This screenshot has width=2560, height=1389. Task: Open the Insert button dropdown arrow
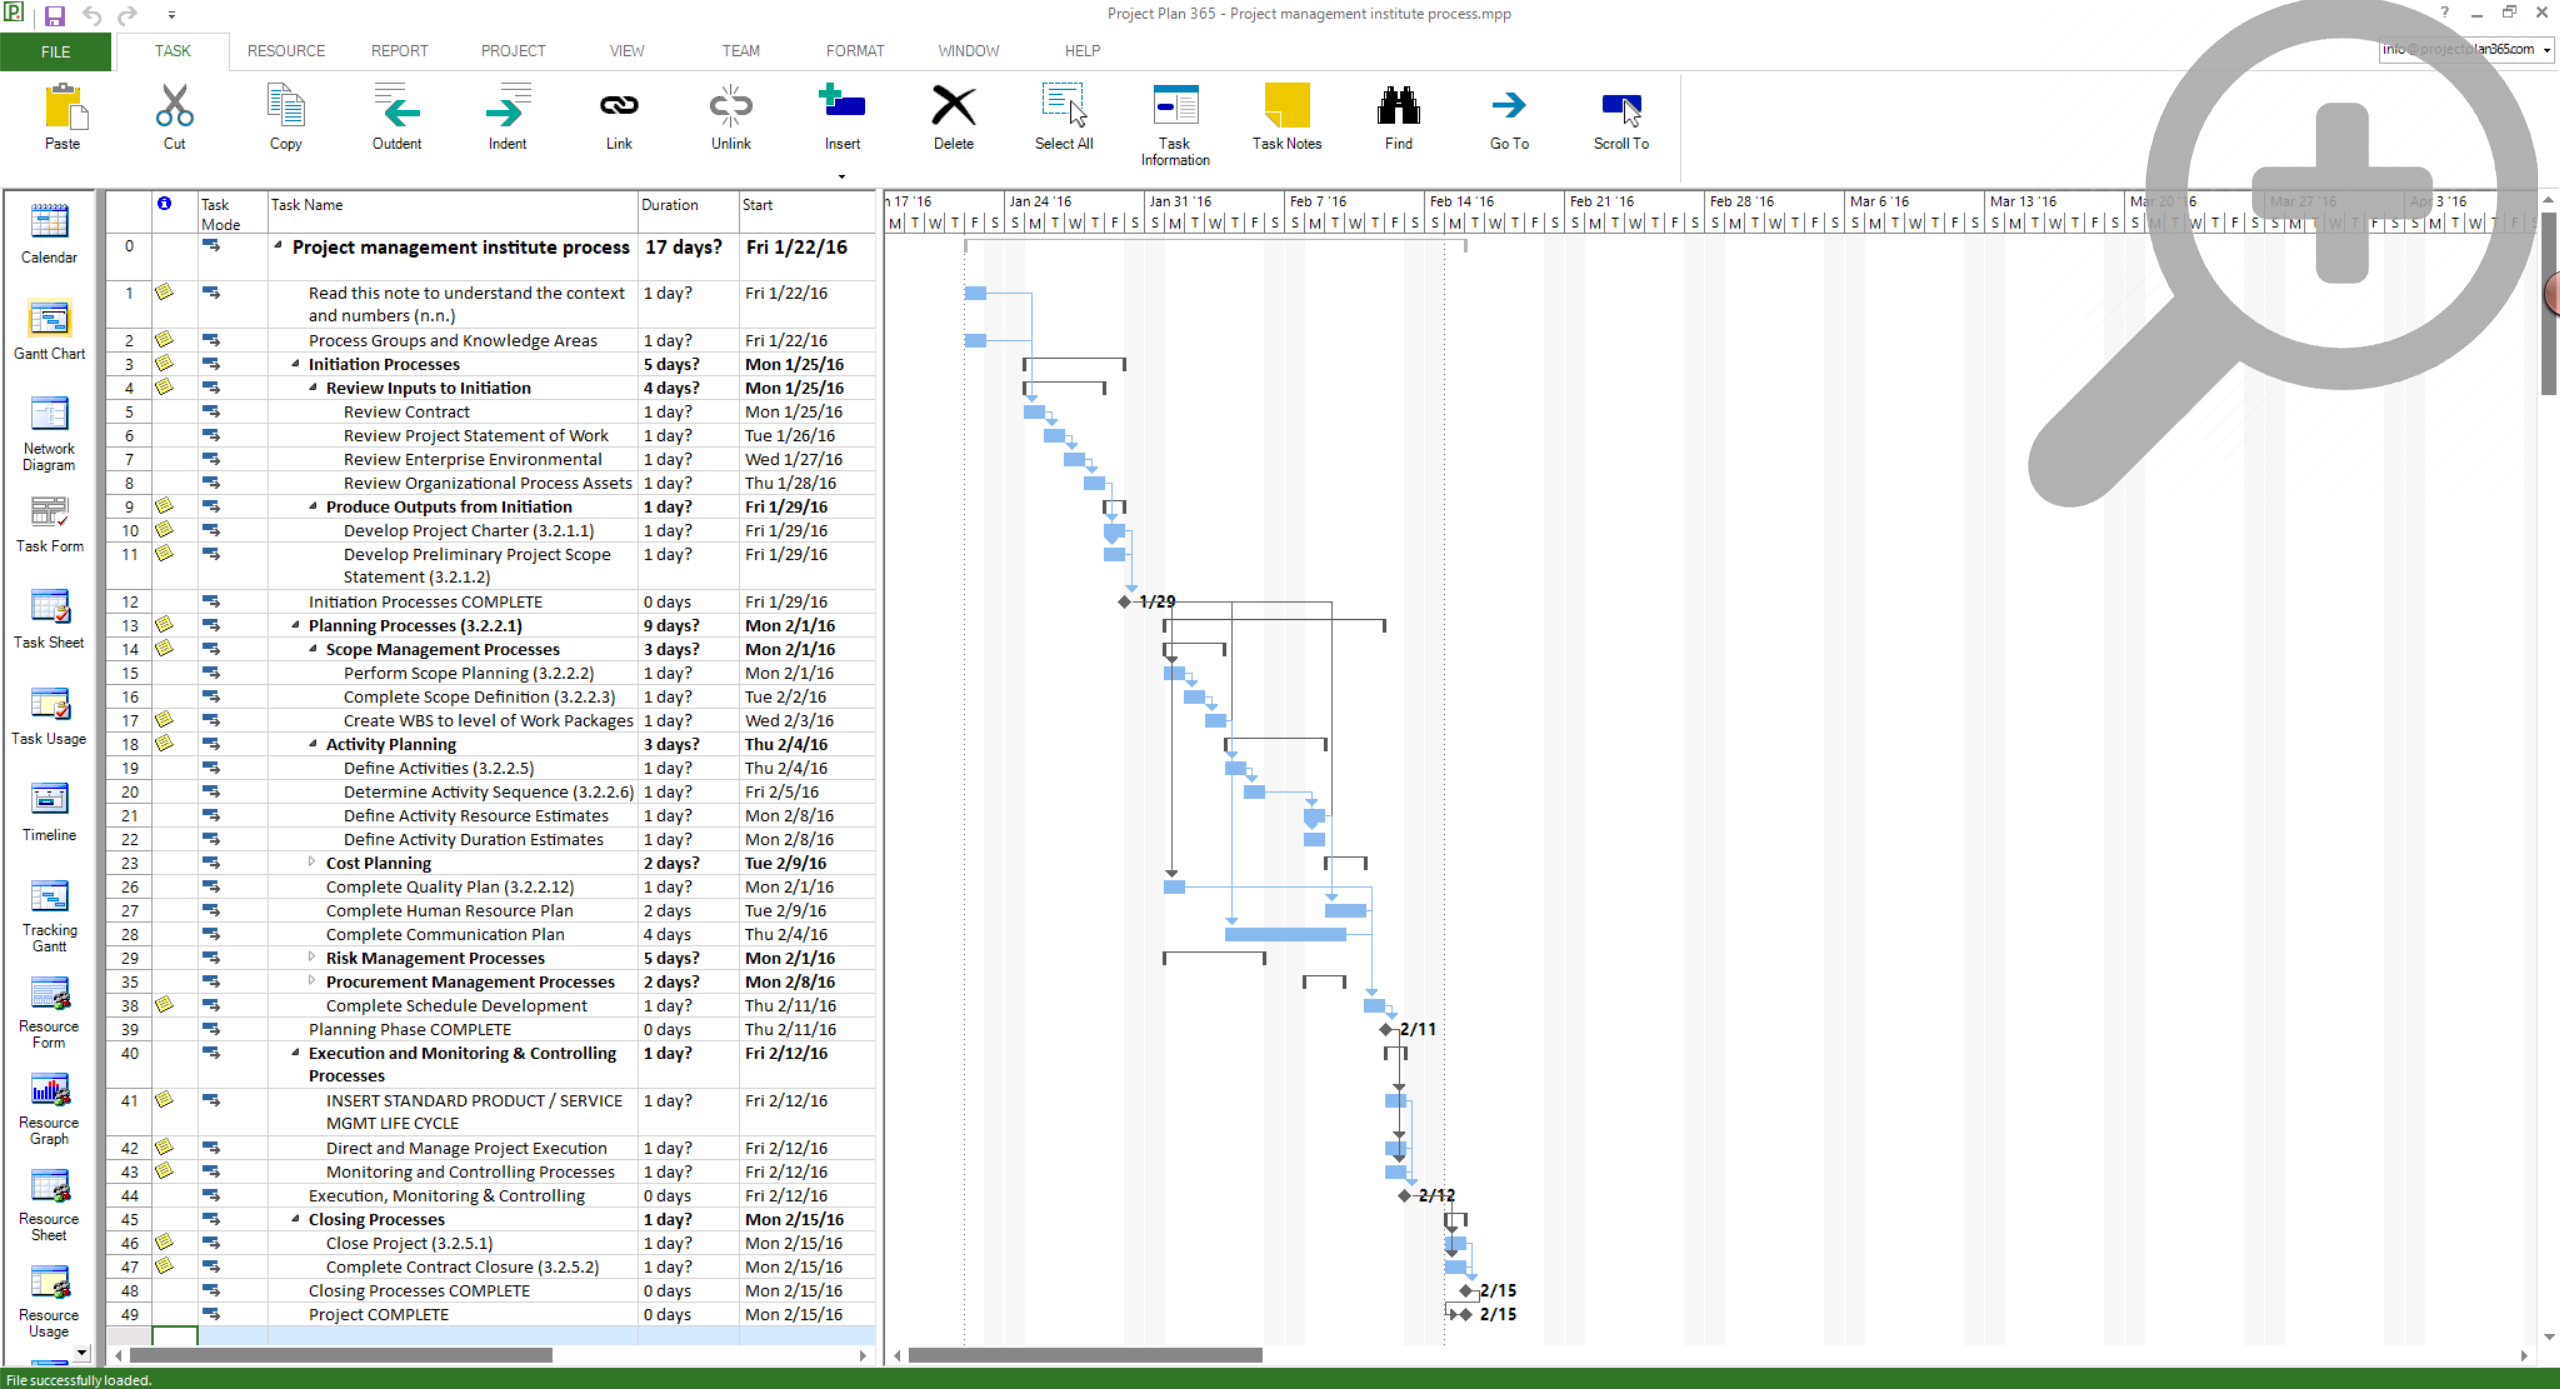842,177
